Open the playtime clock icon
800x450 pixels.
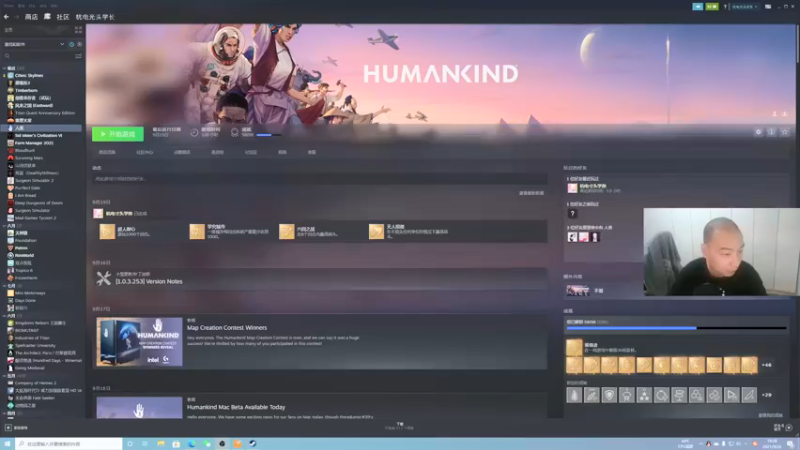coord(194,133)
